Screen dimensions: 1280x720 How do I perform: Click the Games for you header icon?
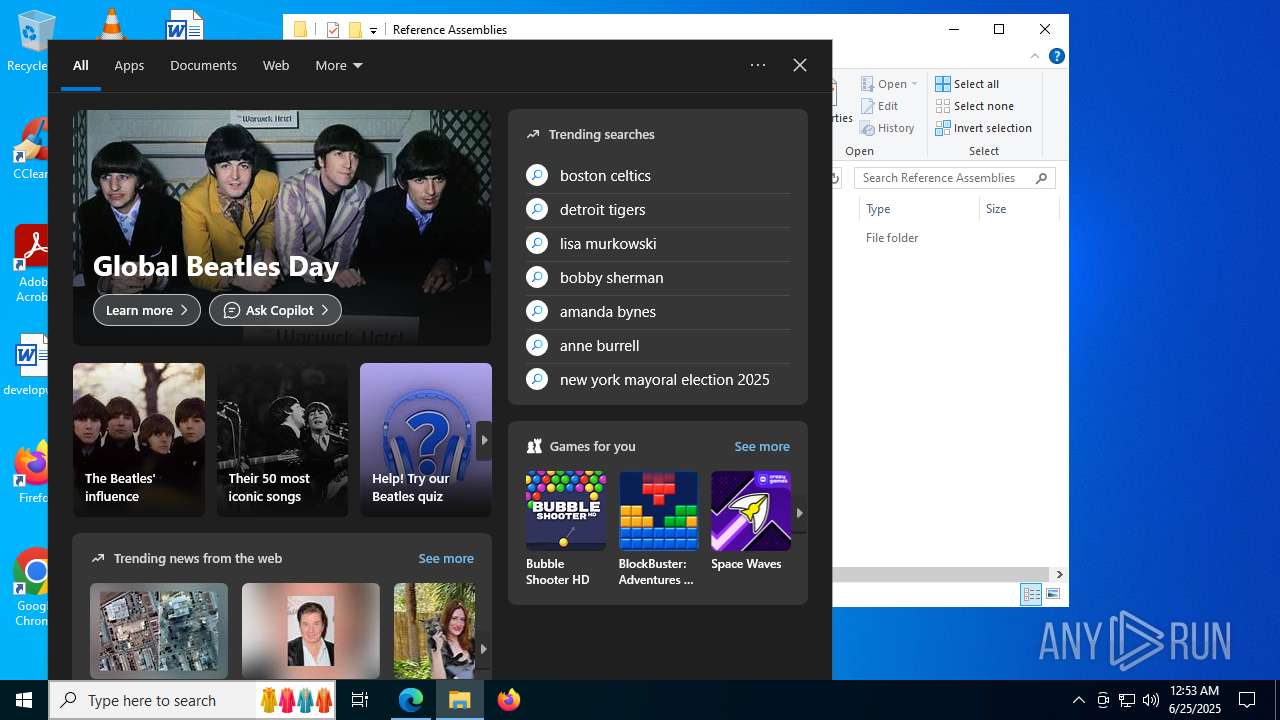[x=534, y=446]
